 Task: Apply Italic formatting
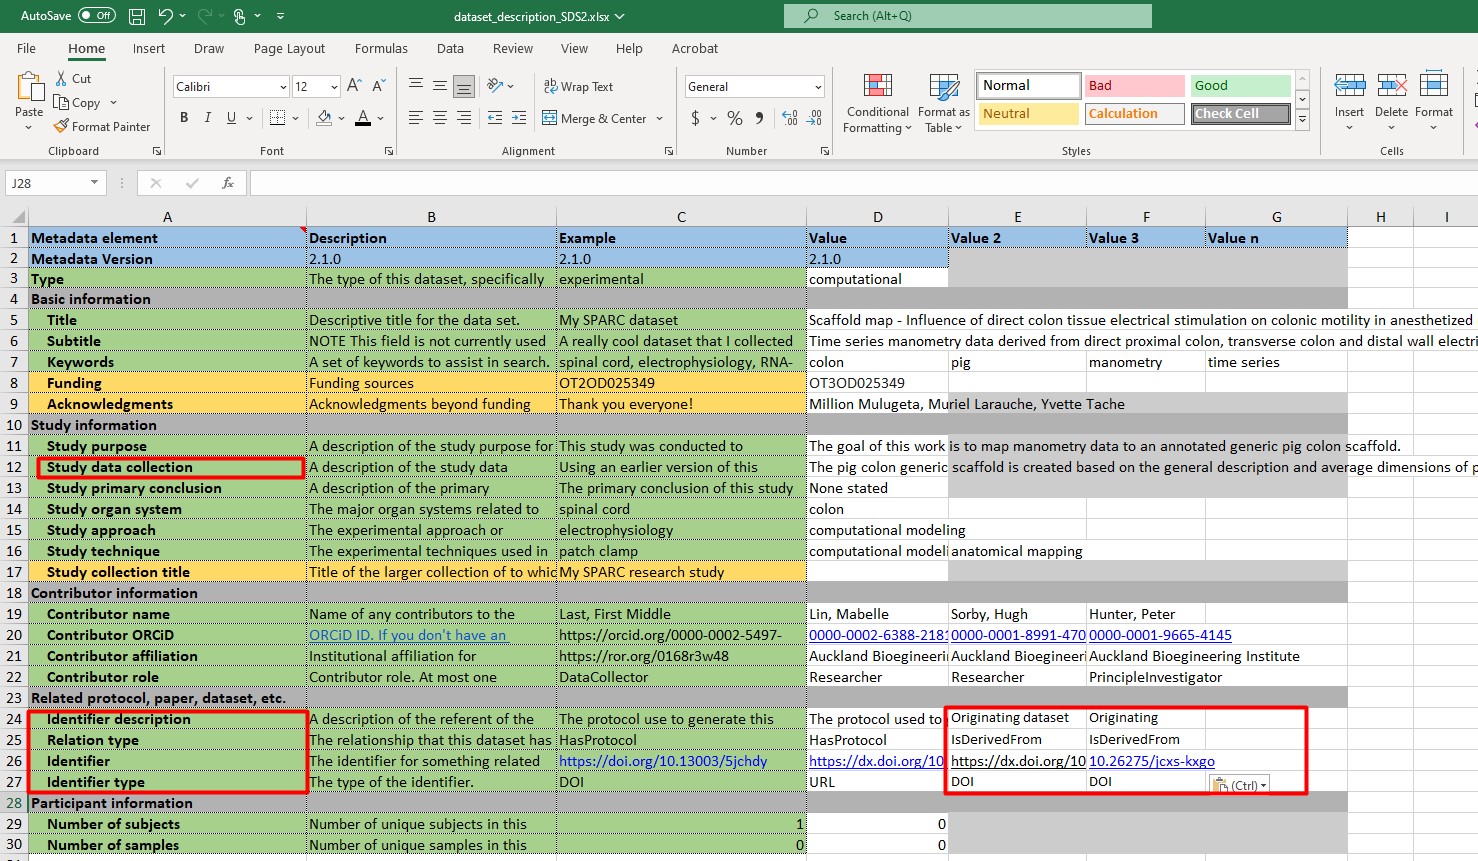tap(208, 118)
